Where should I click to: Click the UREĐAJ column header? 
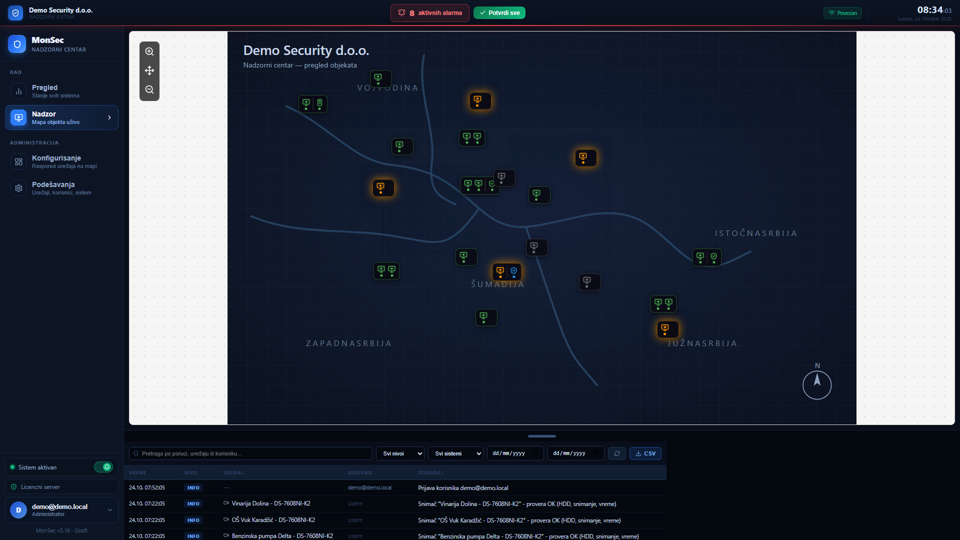coord(233,473)
